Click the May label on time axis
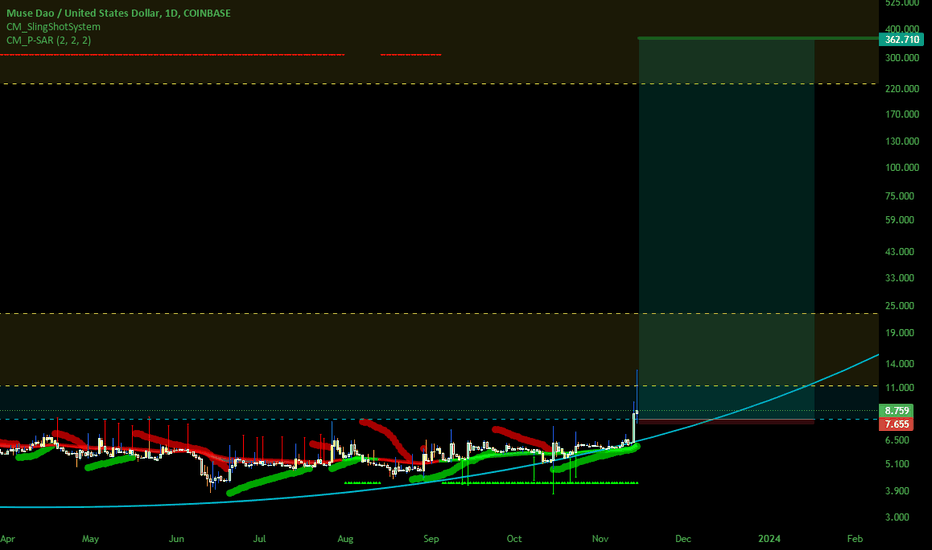932x550 pixels. pos(90,539)
